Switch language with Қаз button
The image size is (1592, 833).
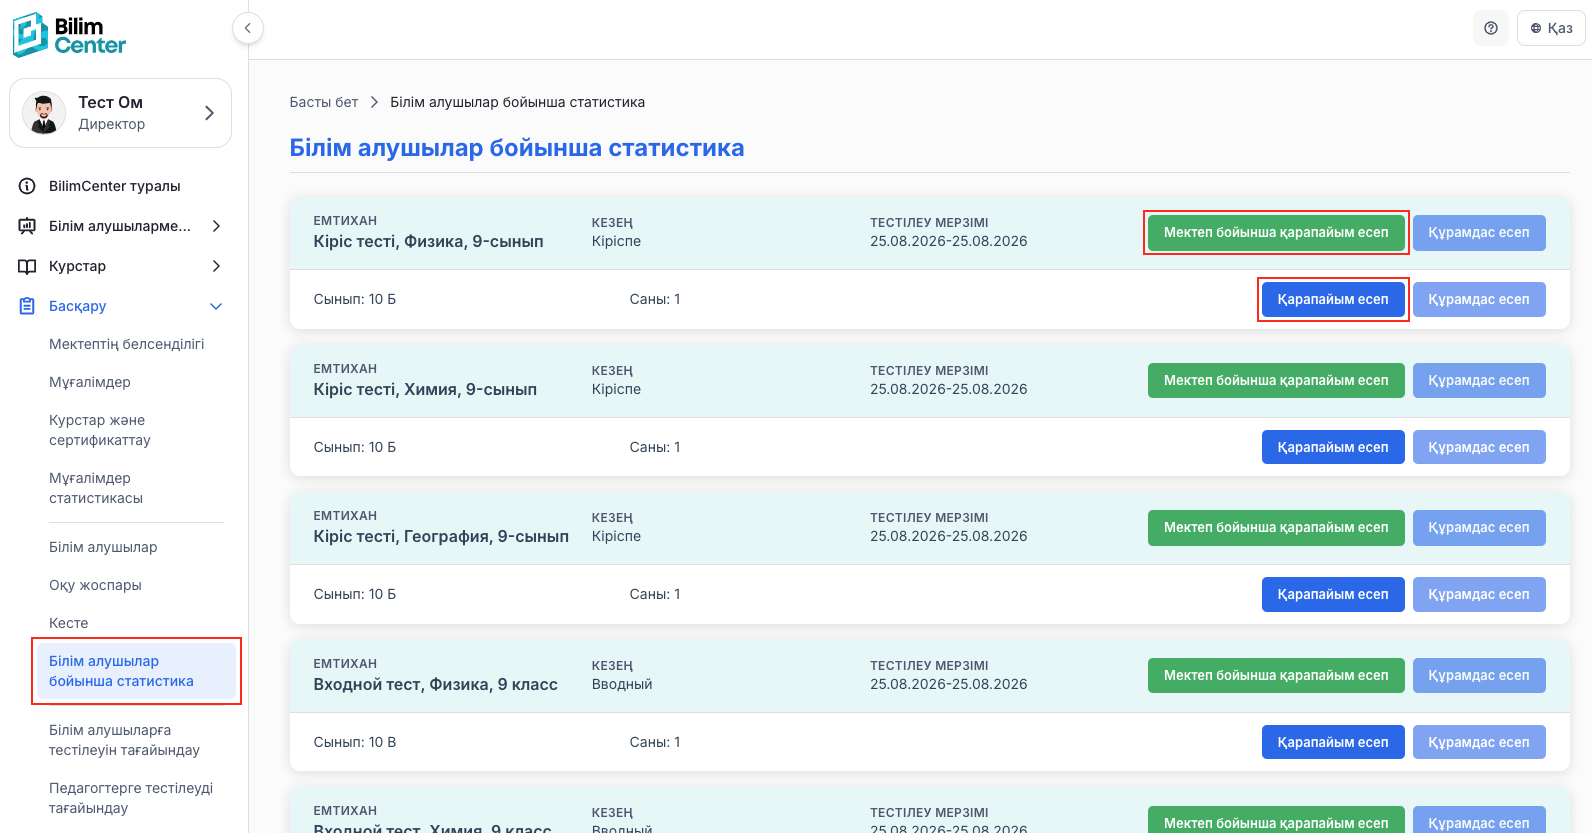1551,28
